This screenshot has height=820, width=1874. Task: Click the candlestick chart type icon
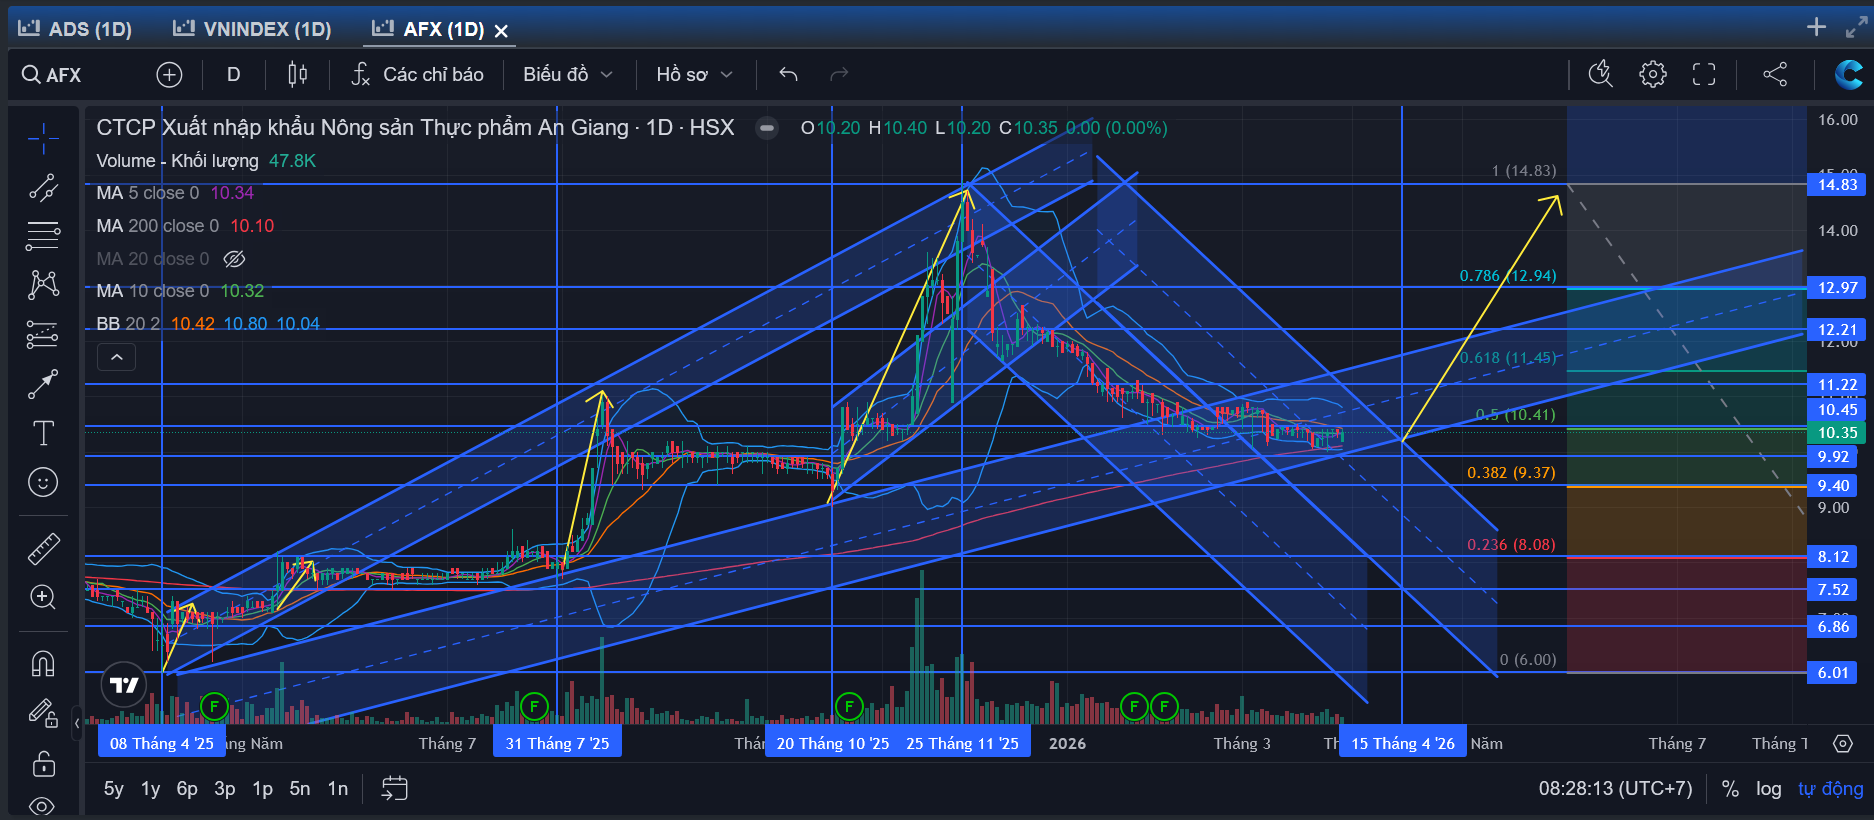pyautogui.click(x=297, y=74)
